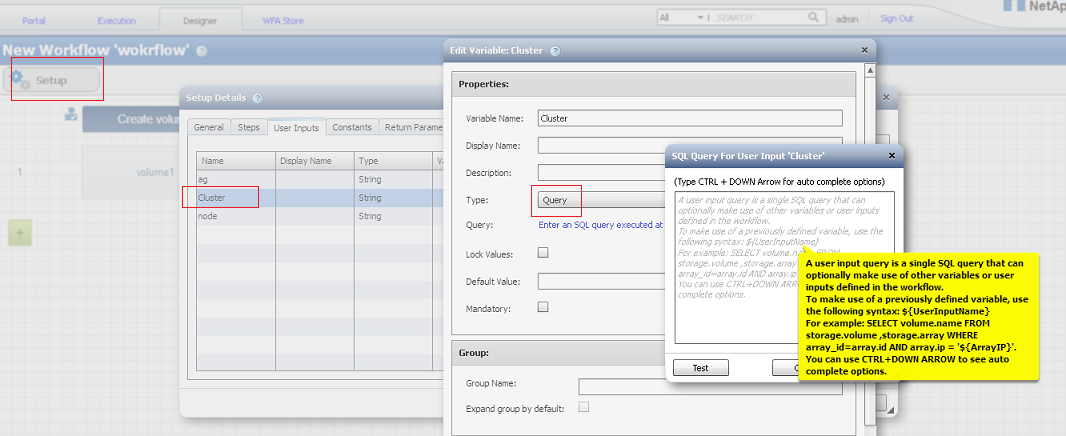Click Edit Variable scrollbar up arrow

tap(870, 70)
